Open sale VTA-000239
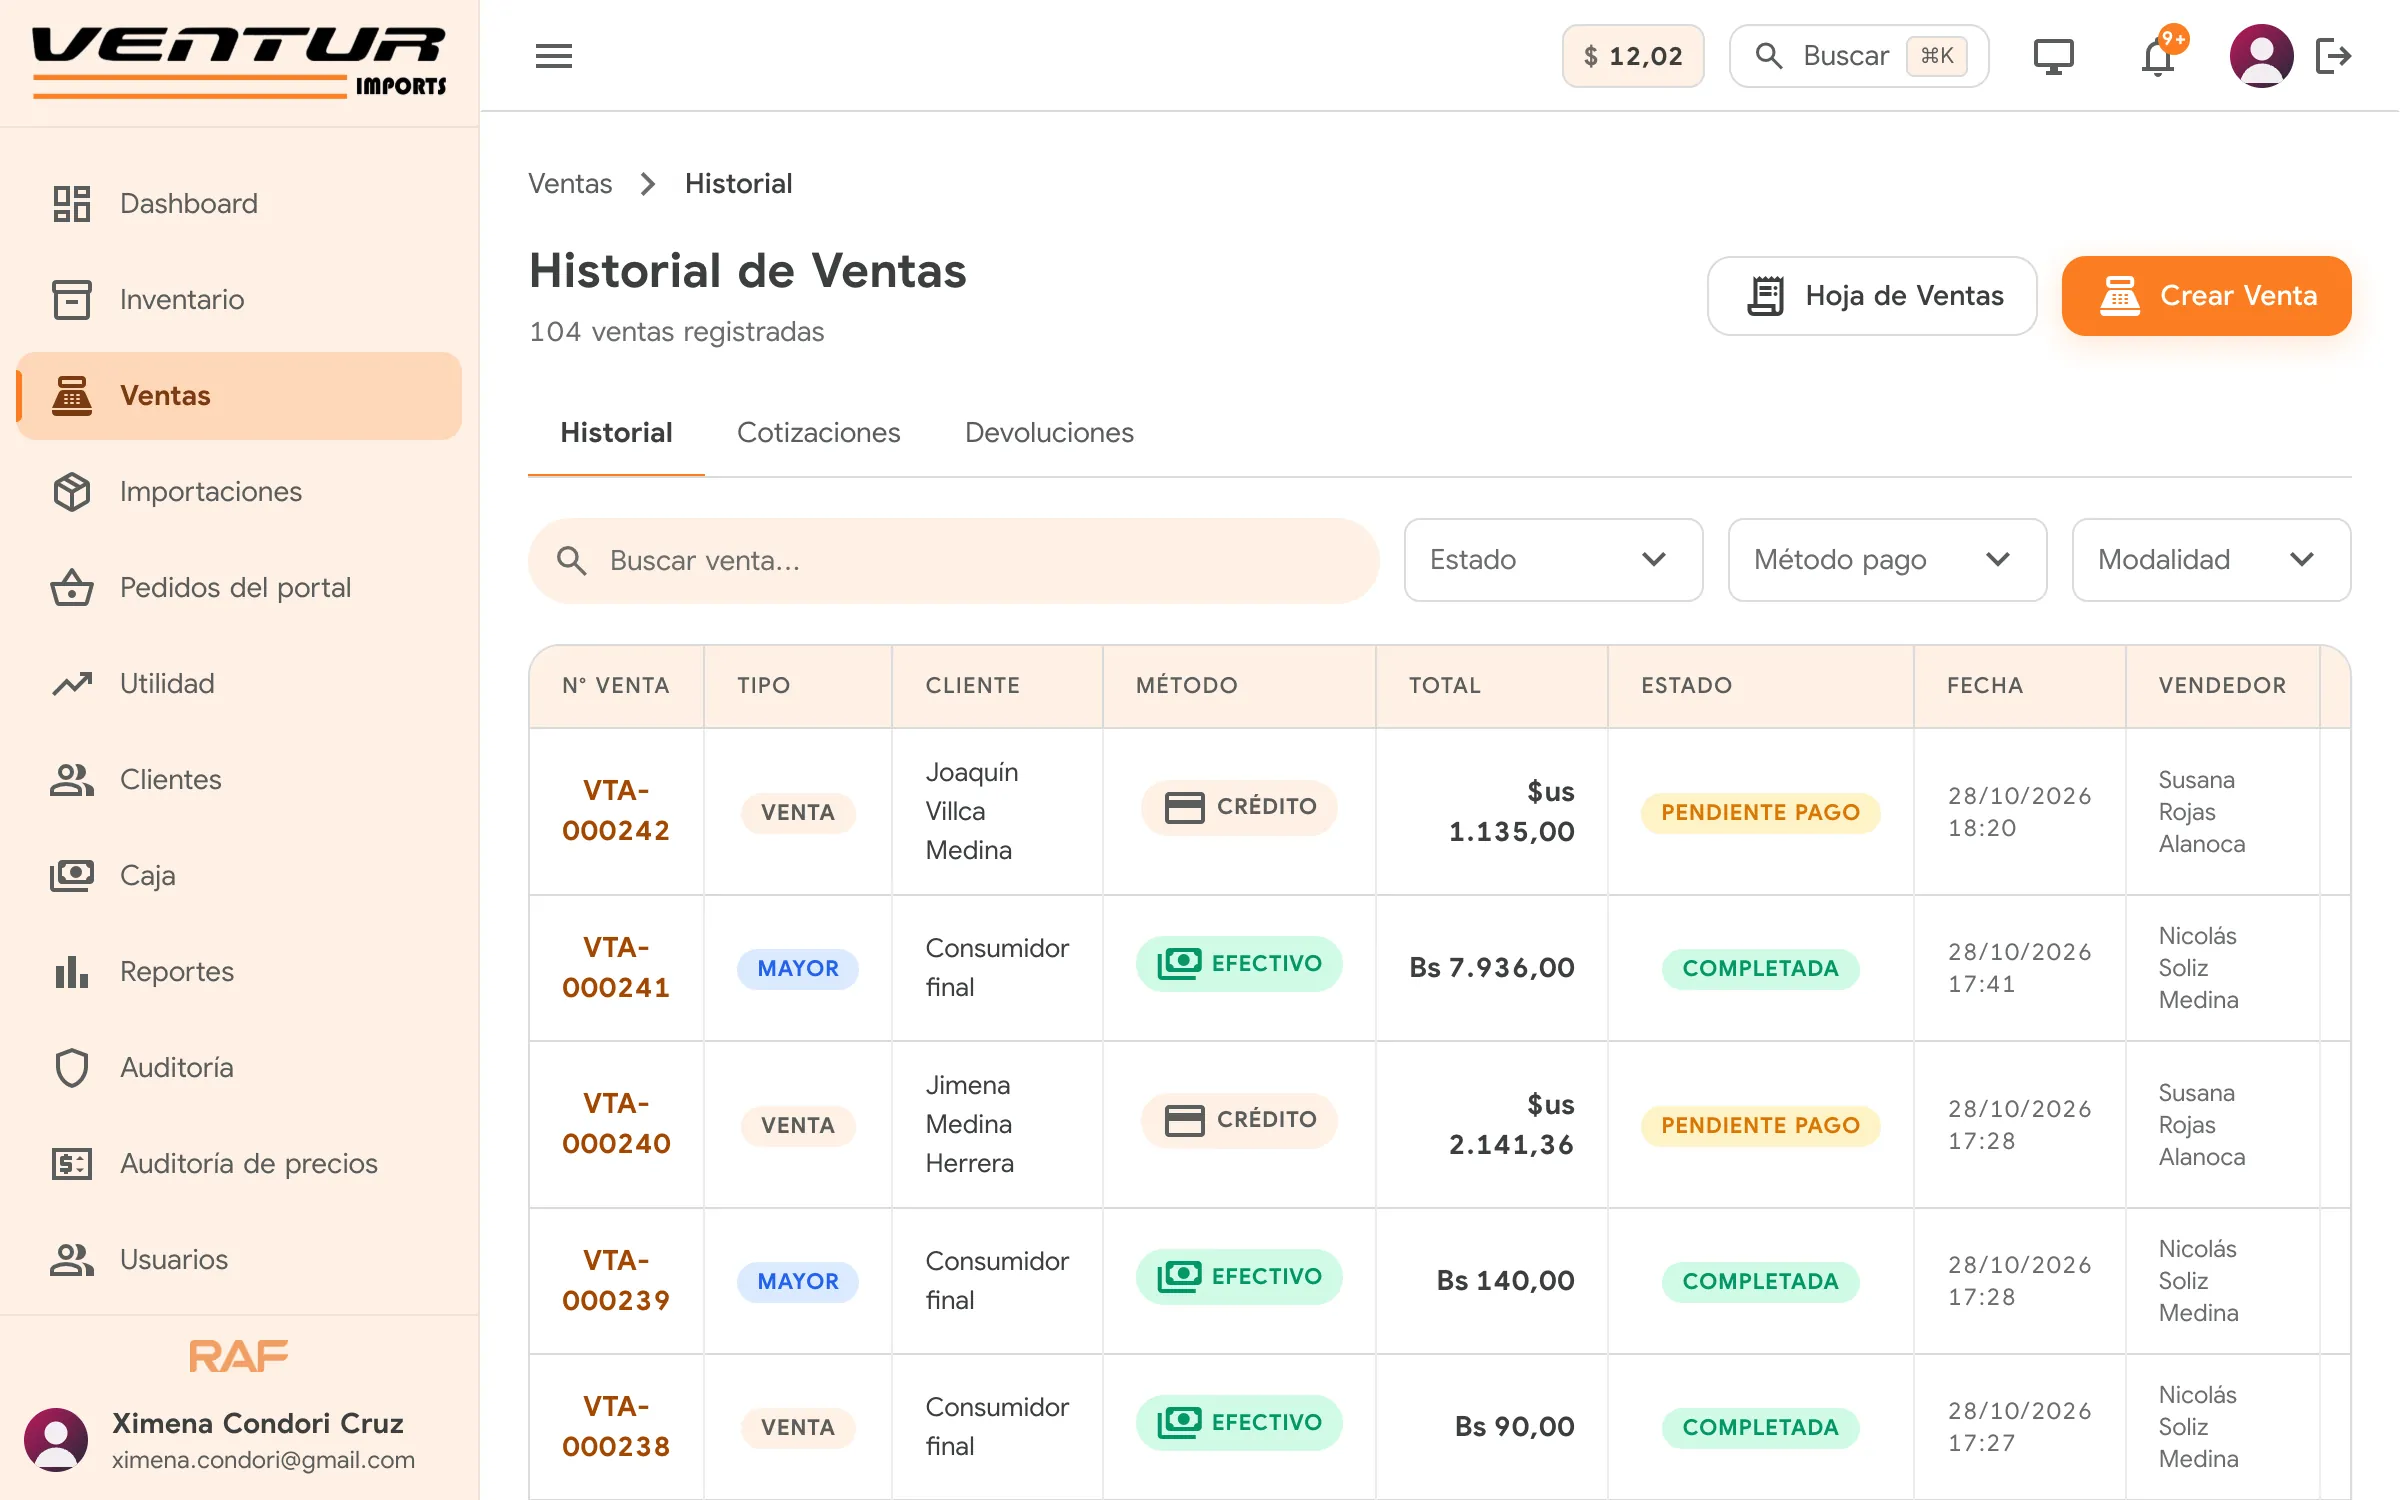 (616, 1281)
